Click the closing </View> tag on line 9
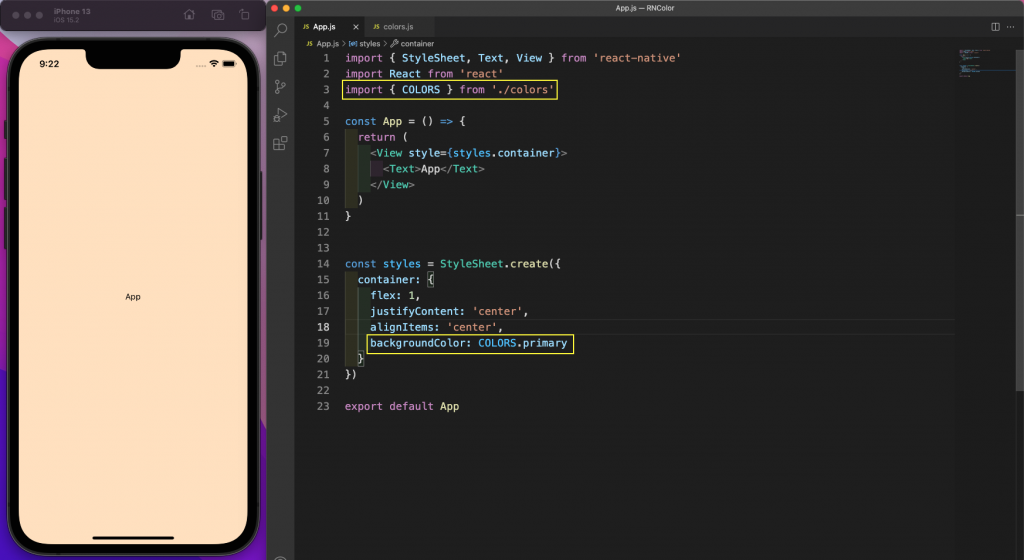The width and height of the screenshot is (1024, 560). tap(392, 185)
